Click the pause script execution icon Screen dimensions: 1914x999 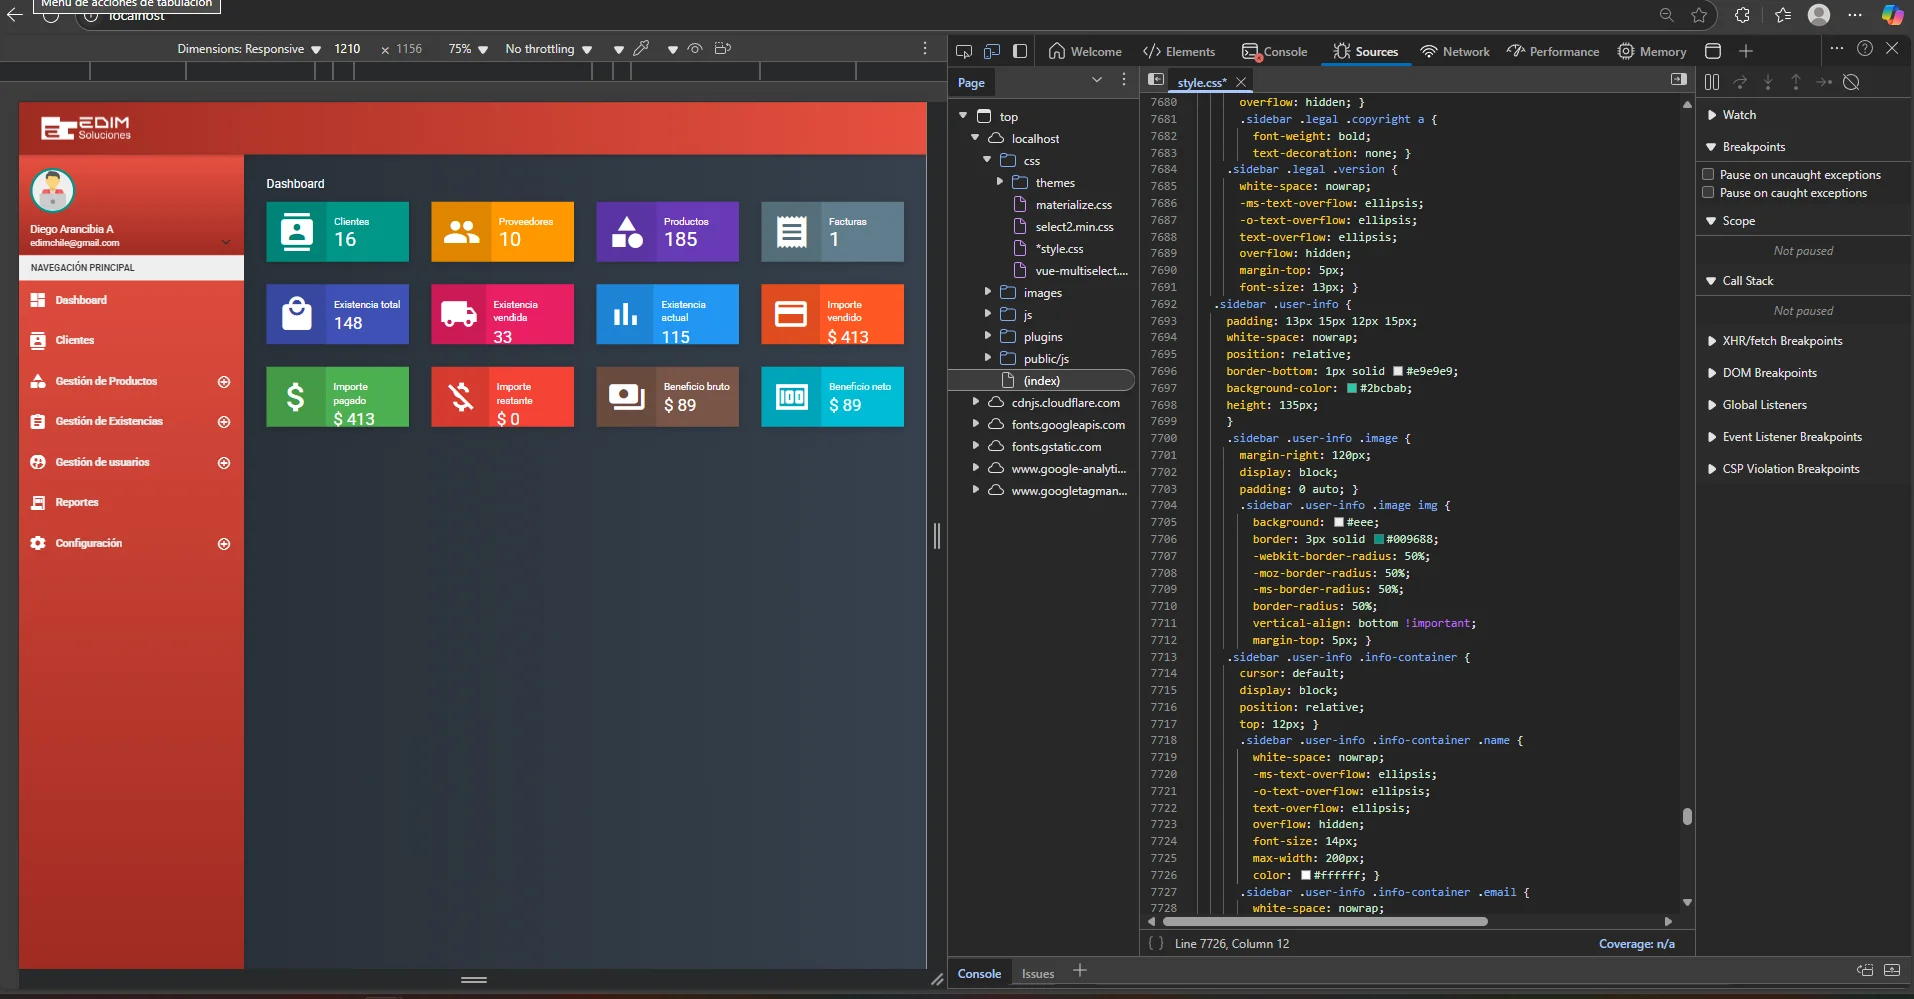coord(1712,82)
